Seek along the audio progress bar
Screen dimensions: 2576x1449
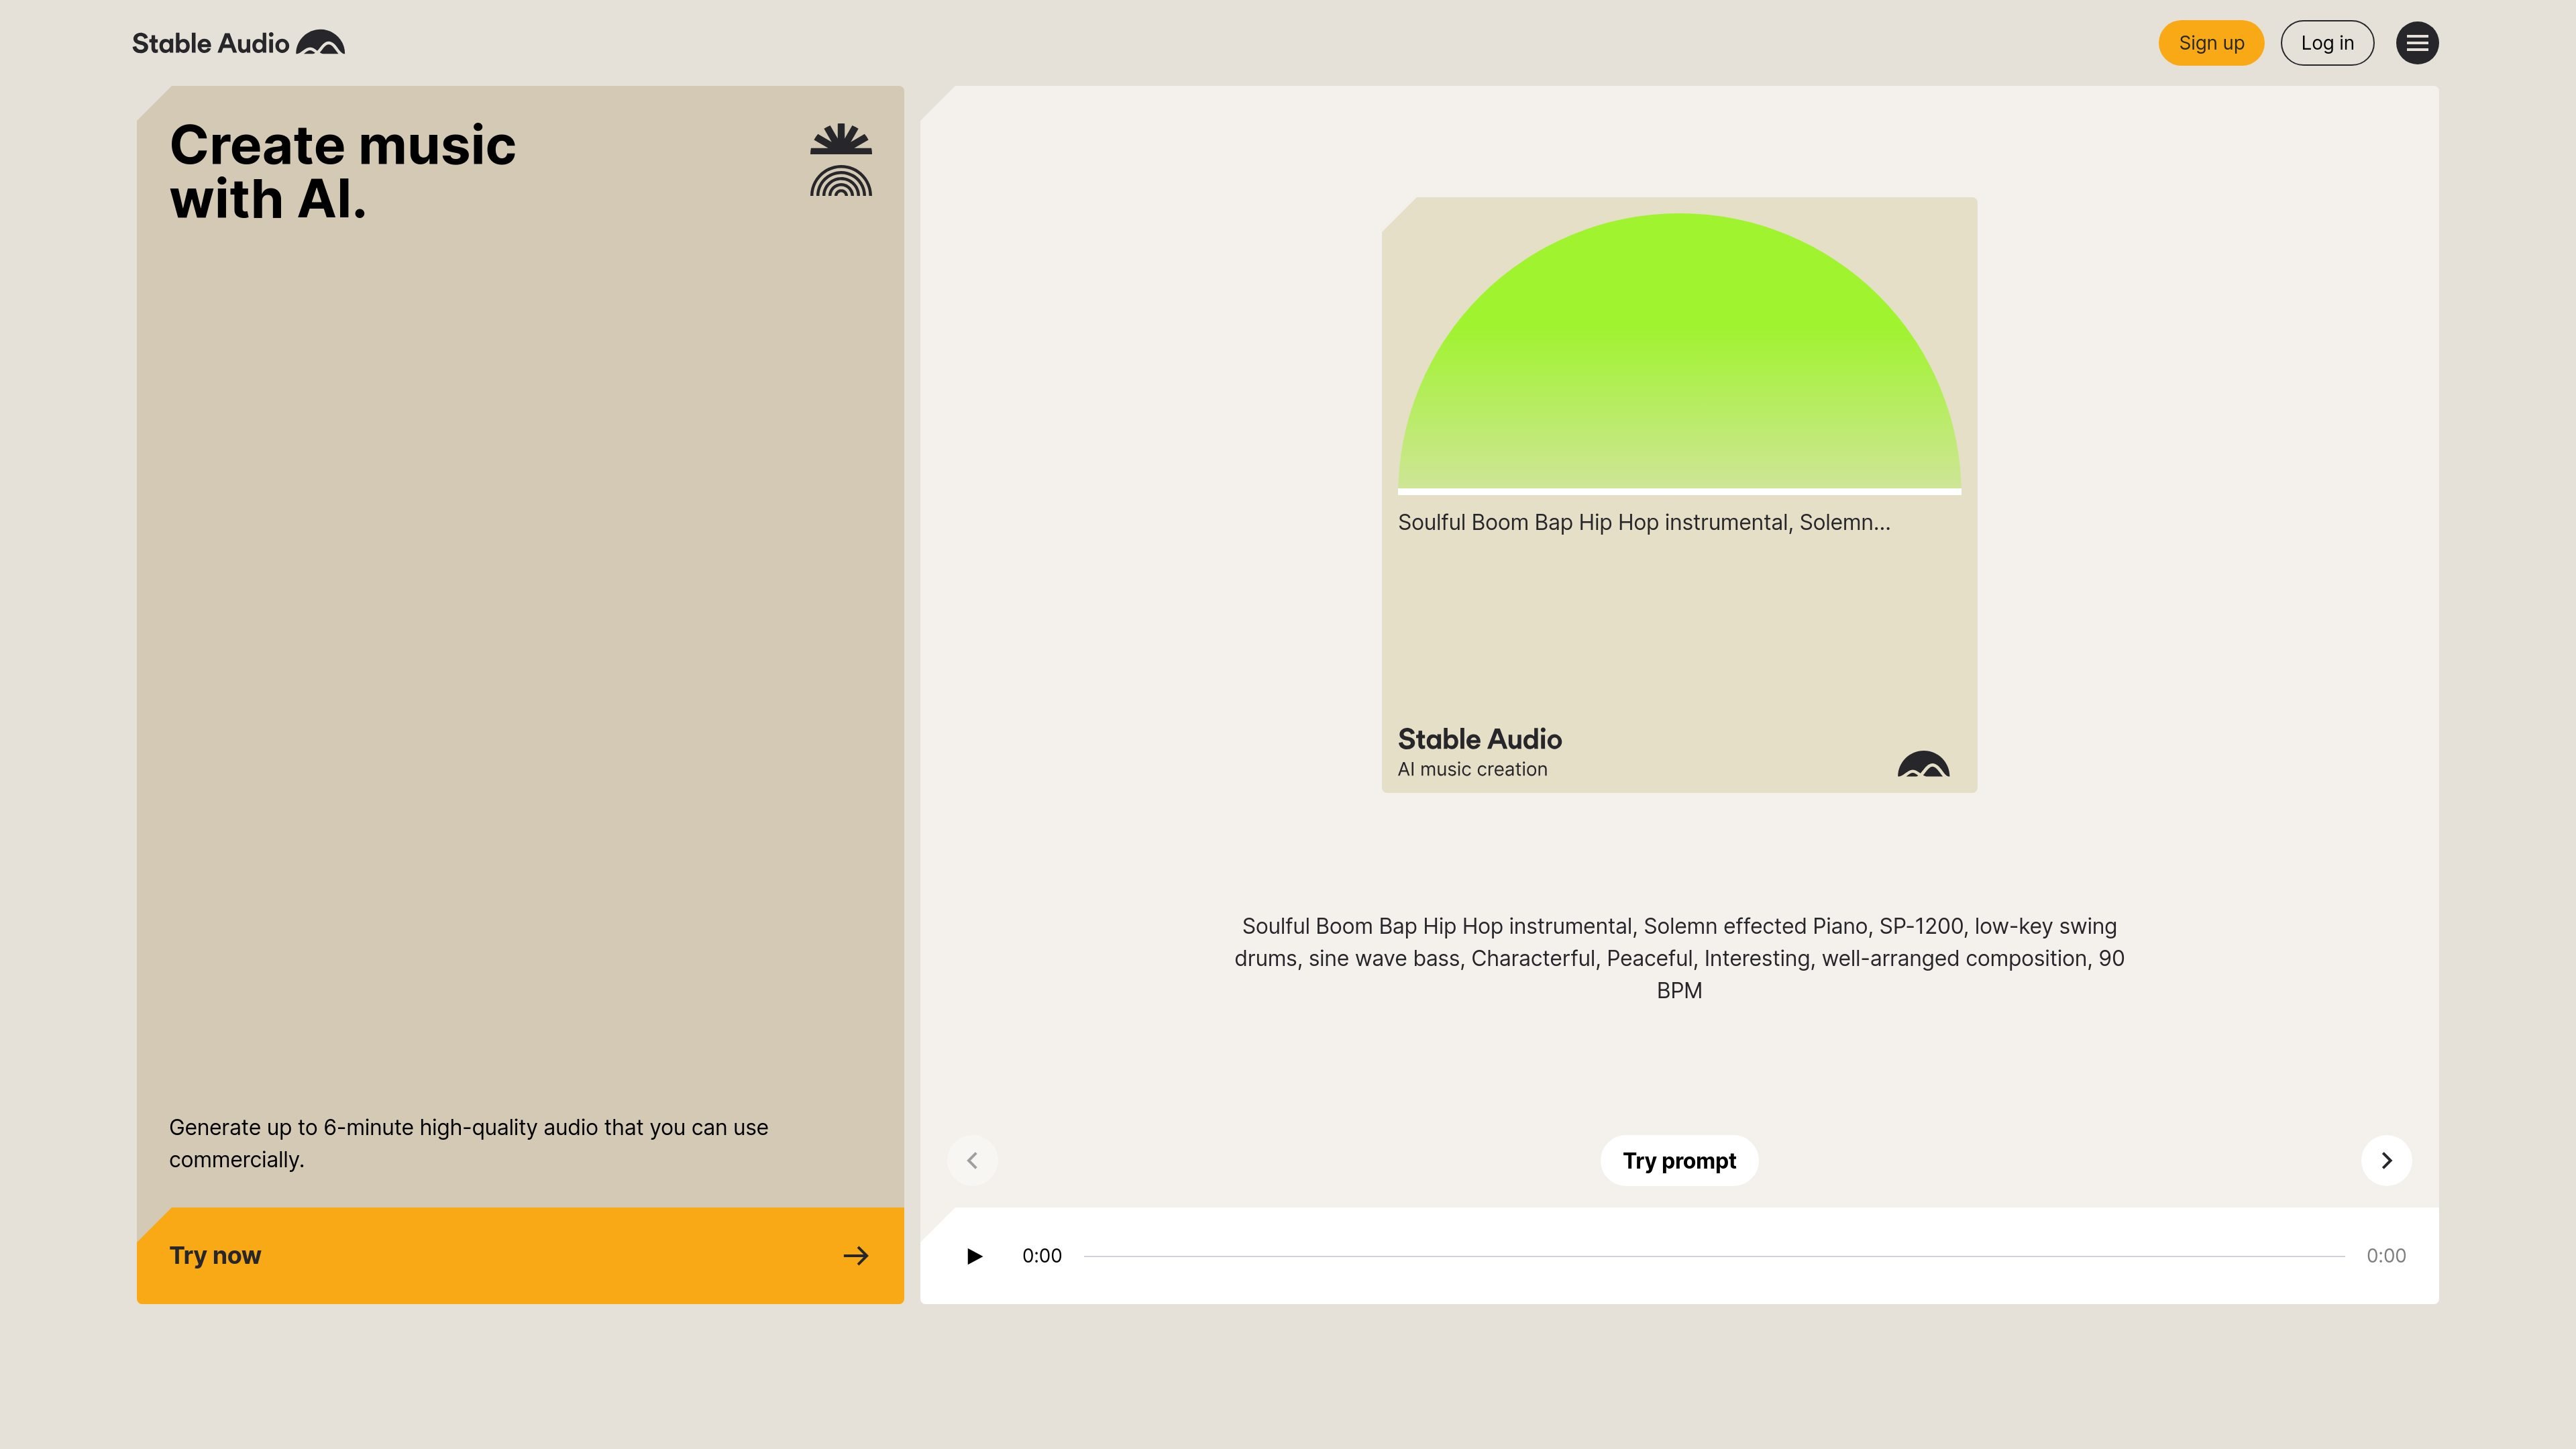pos(1713,1256)
